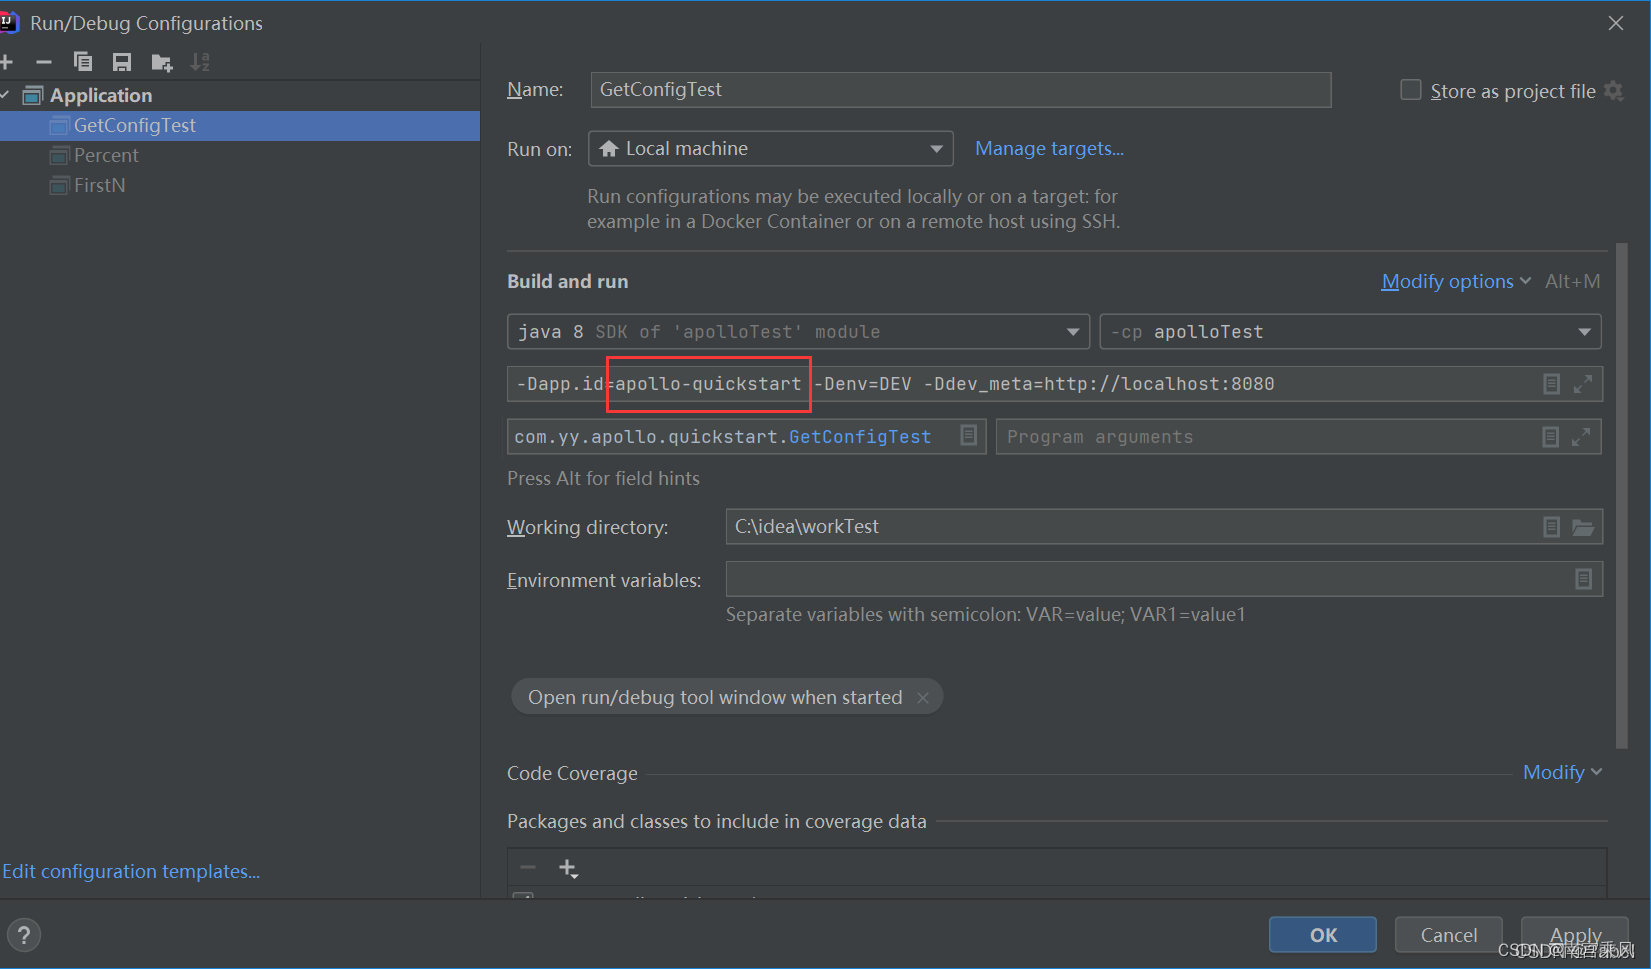
Task: Remove the 'Open run/debug tool window' chip
Action: coord(923,698)
